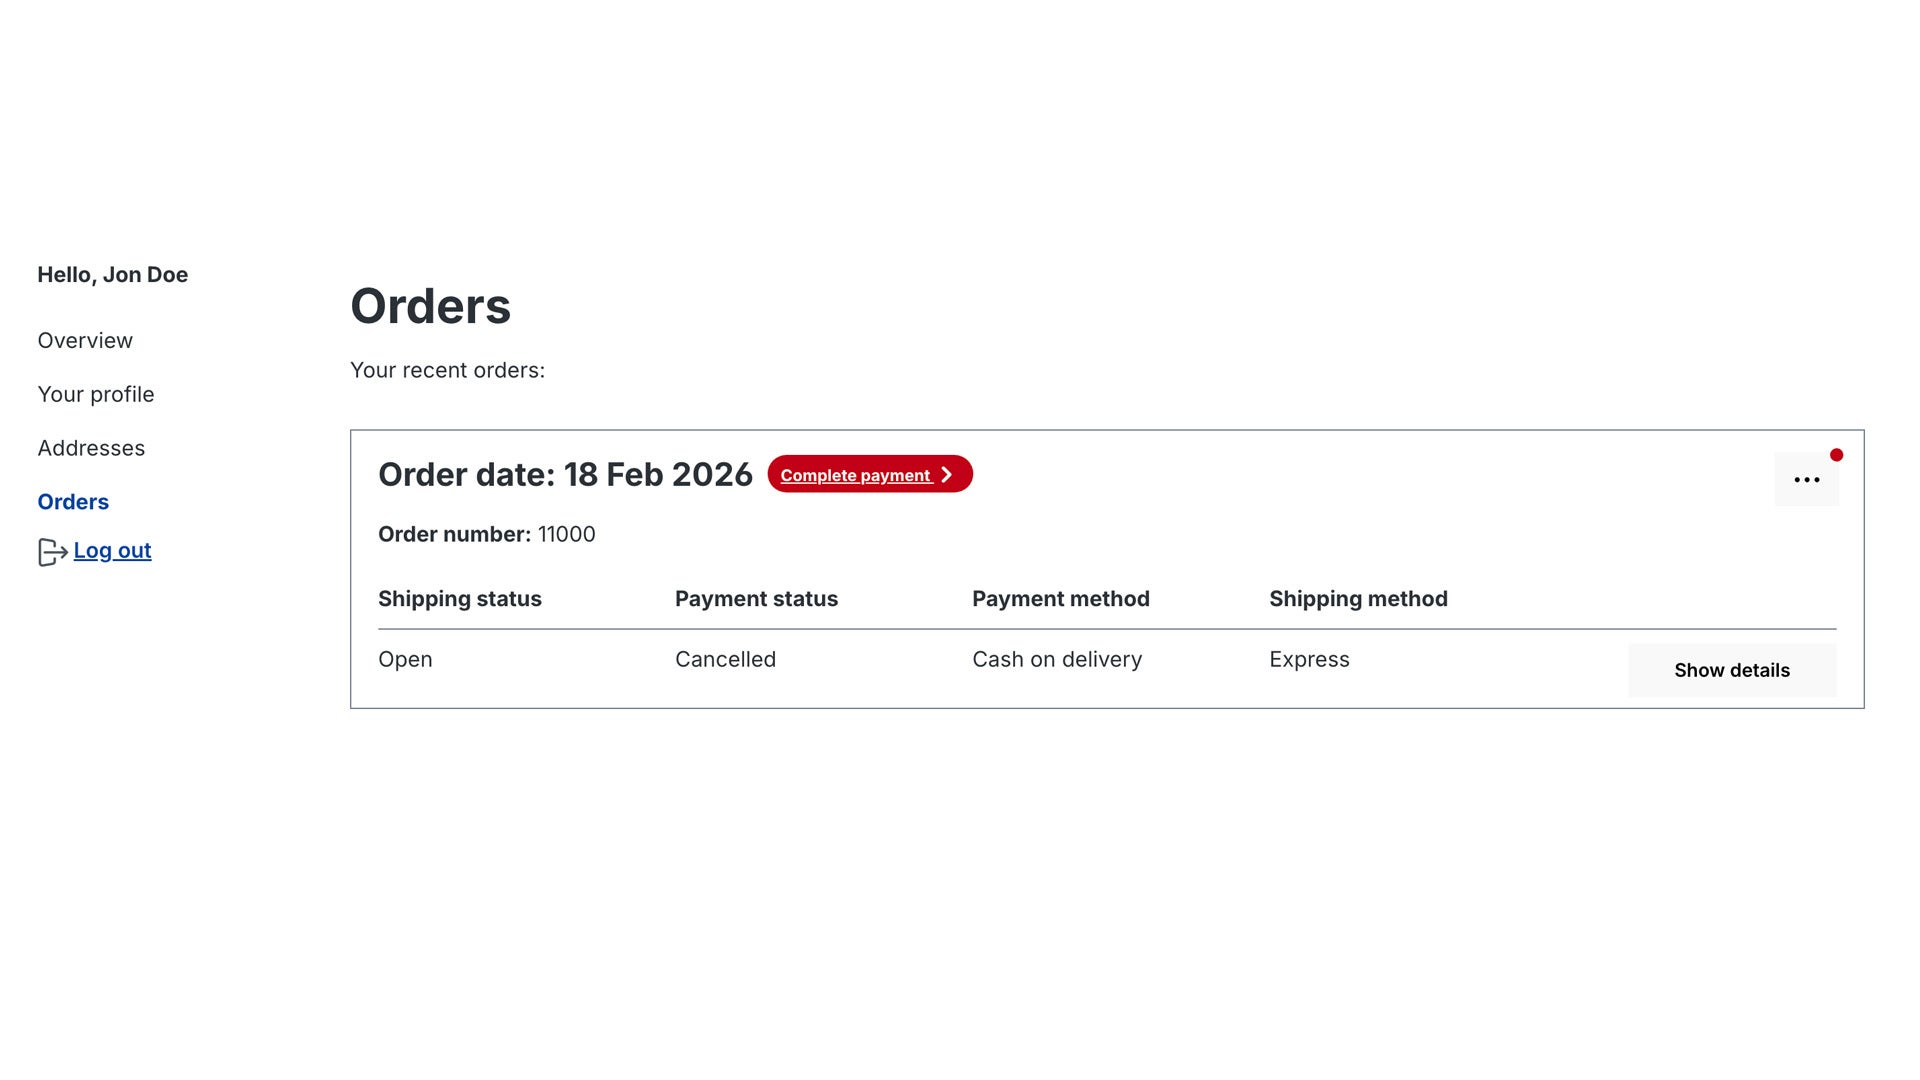This screenshot has height=1080, width=1920.
Task: Click the Hello, Jon Doe greeting
Action: (x=112, y=275)
